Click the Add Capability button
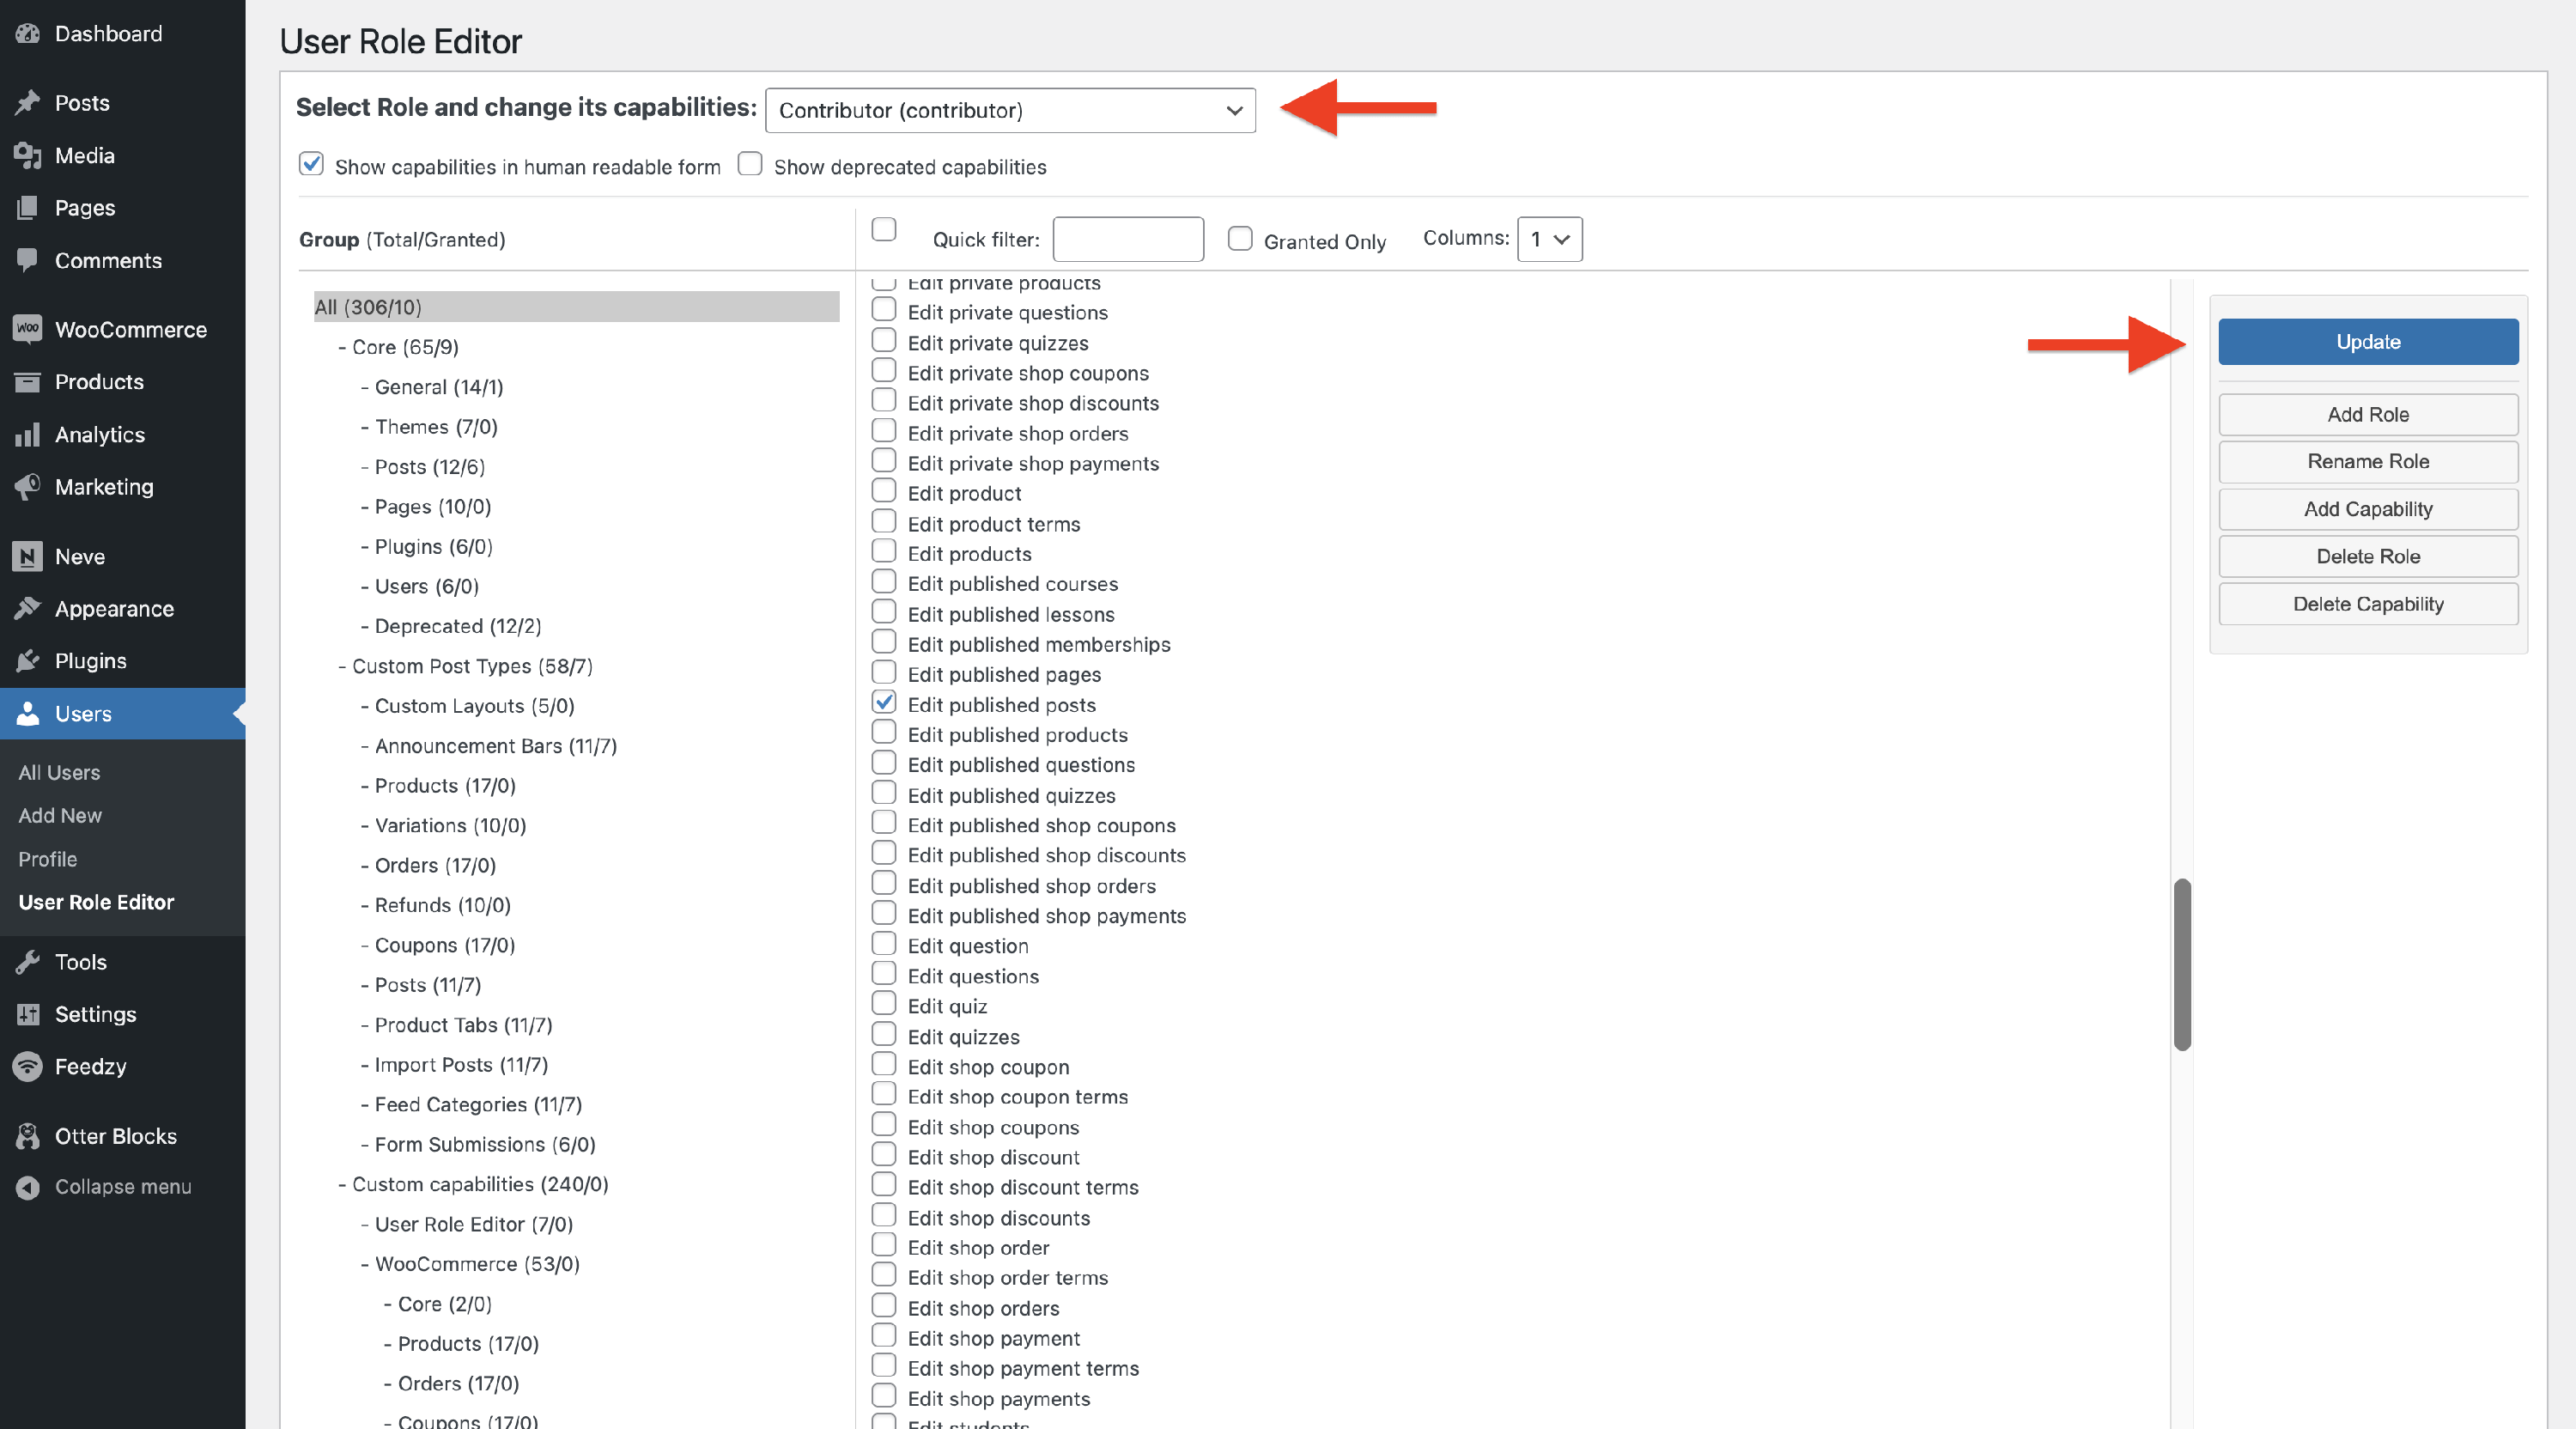Screen dimensions: 2576x1429 click(2367, 509)
